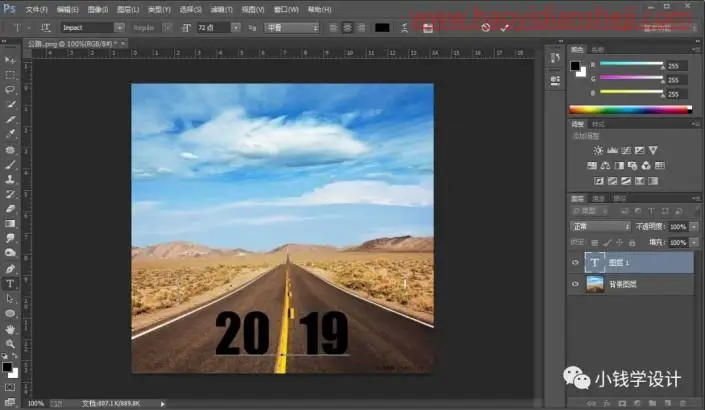Viewport: 705px width, 410px height.
Task: Select the Spot Healing Brush tool
Action: coord(10,150)
